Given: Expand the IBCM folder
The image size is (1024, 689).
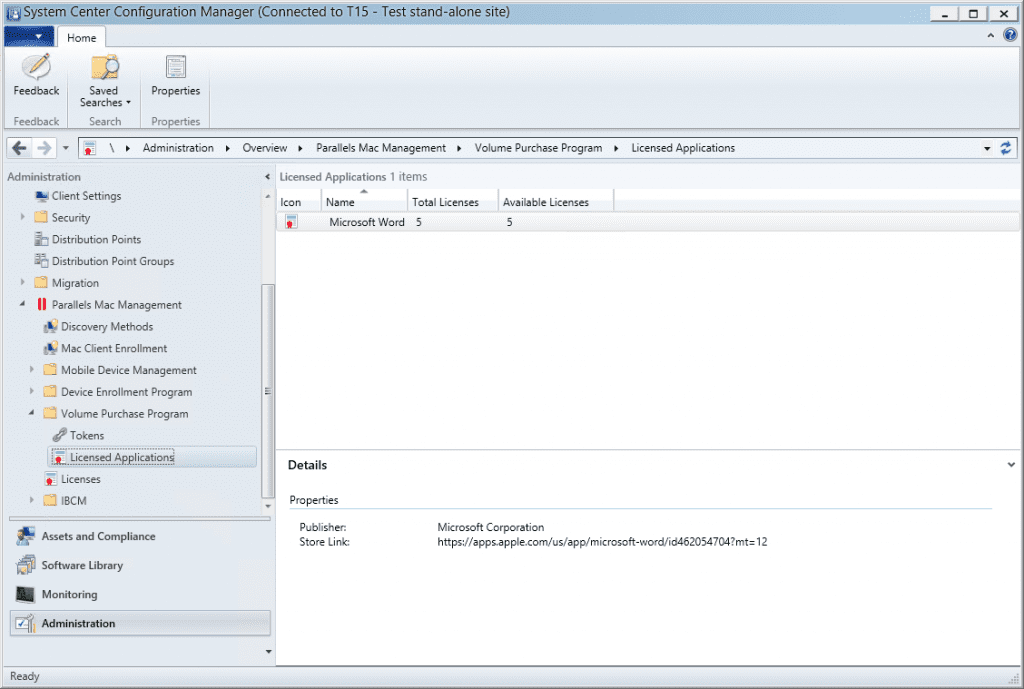Looking at the screenshot, I should [31, 501].
